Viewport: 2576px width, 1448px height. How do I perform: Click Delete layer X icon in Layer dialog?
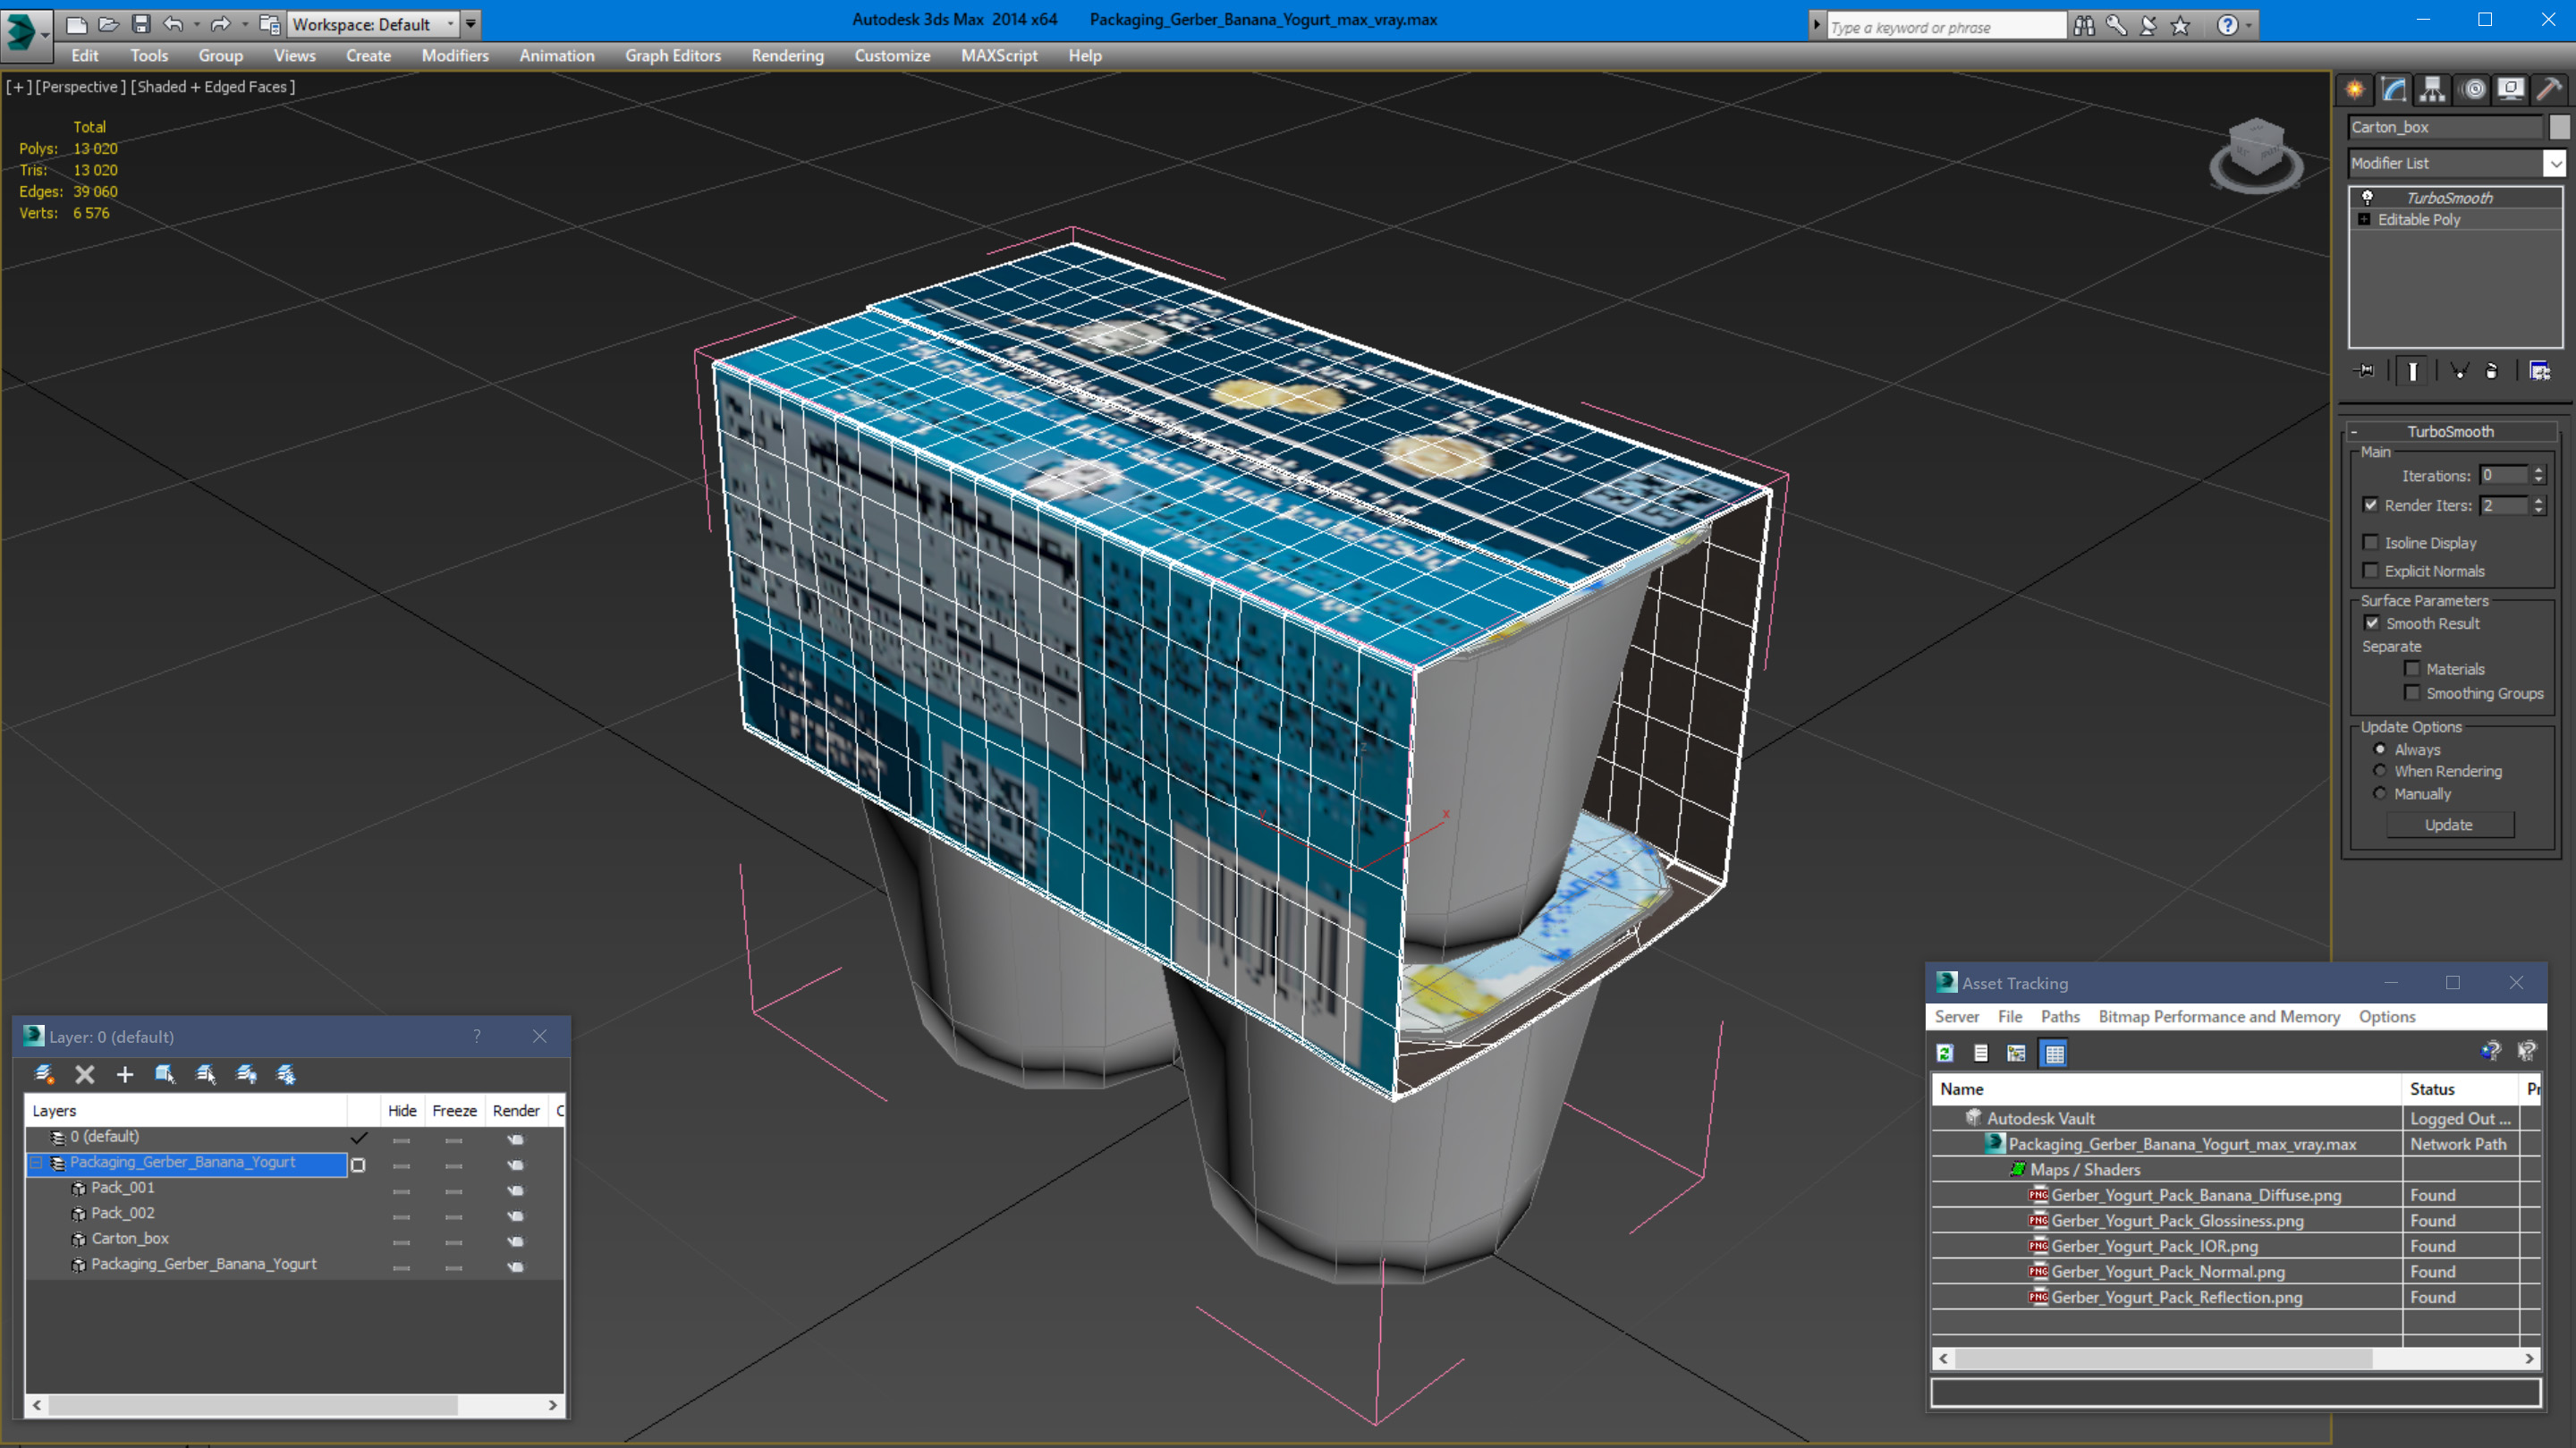85,1074
